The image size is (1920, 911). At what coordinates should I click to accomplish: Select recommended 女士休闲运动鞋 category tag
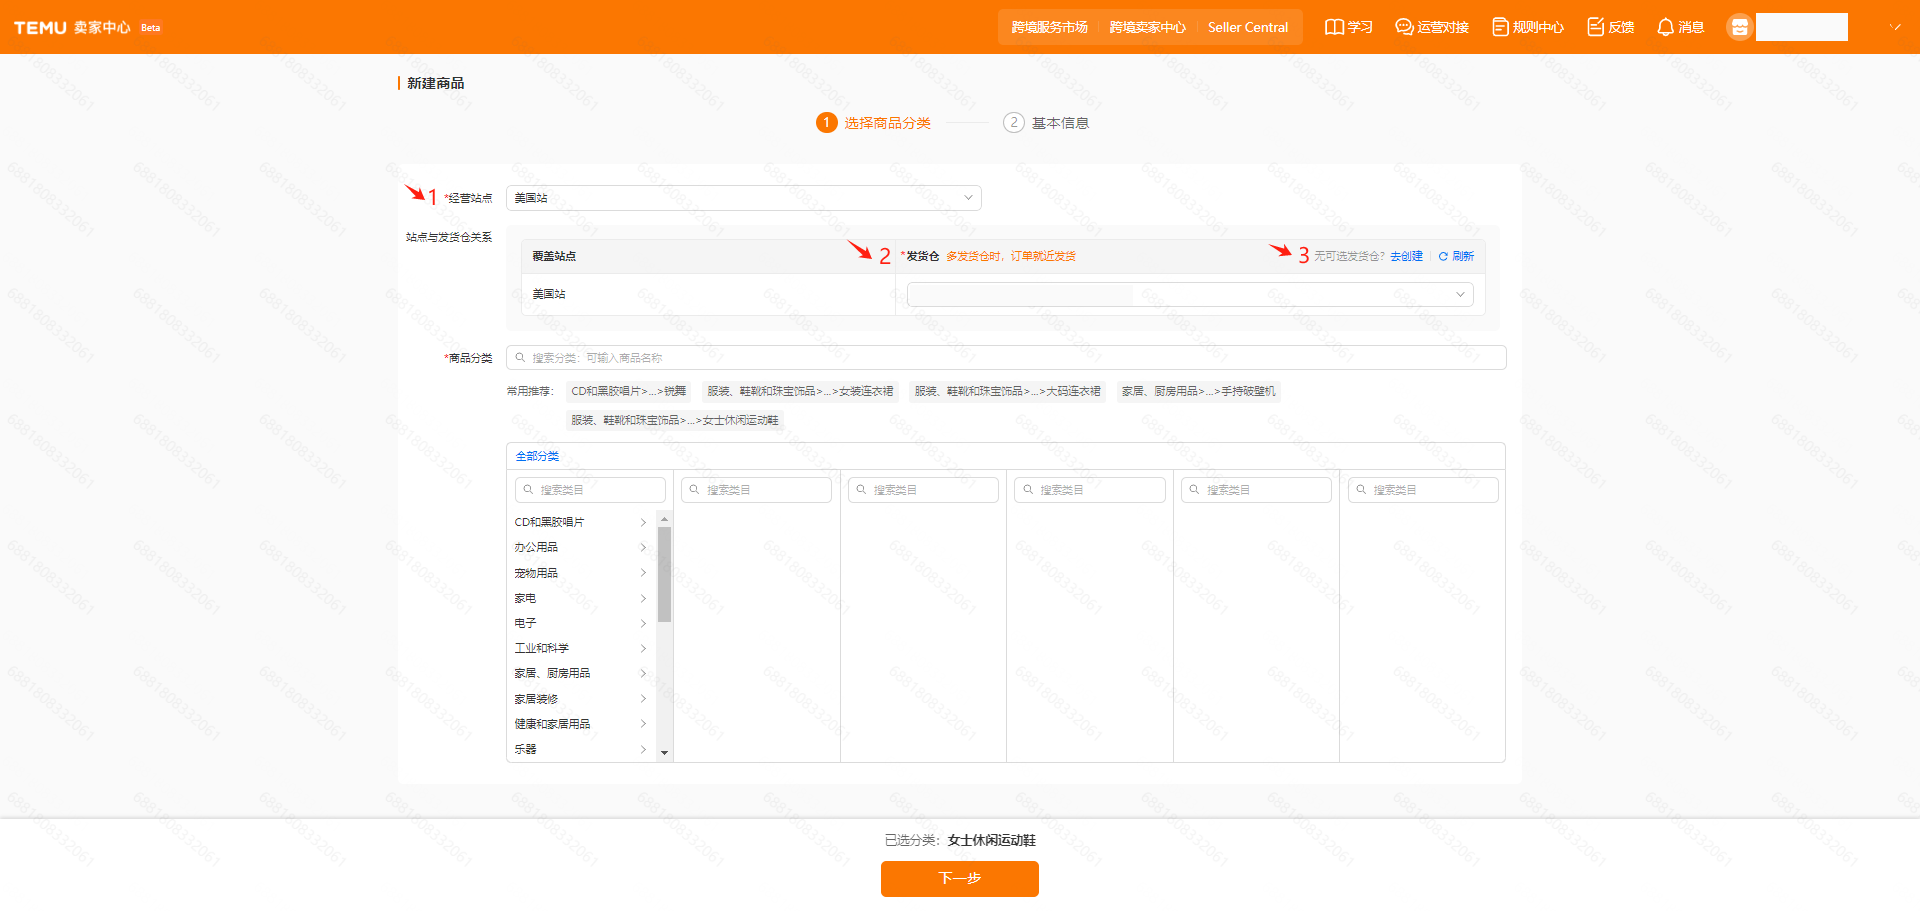coord(674,420)
